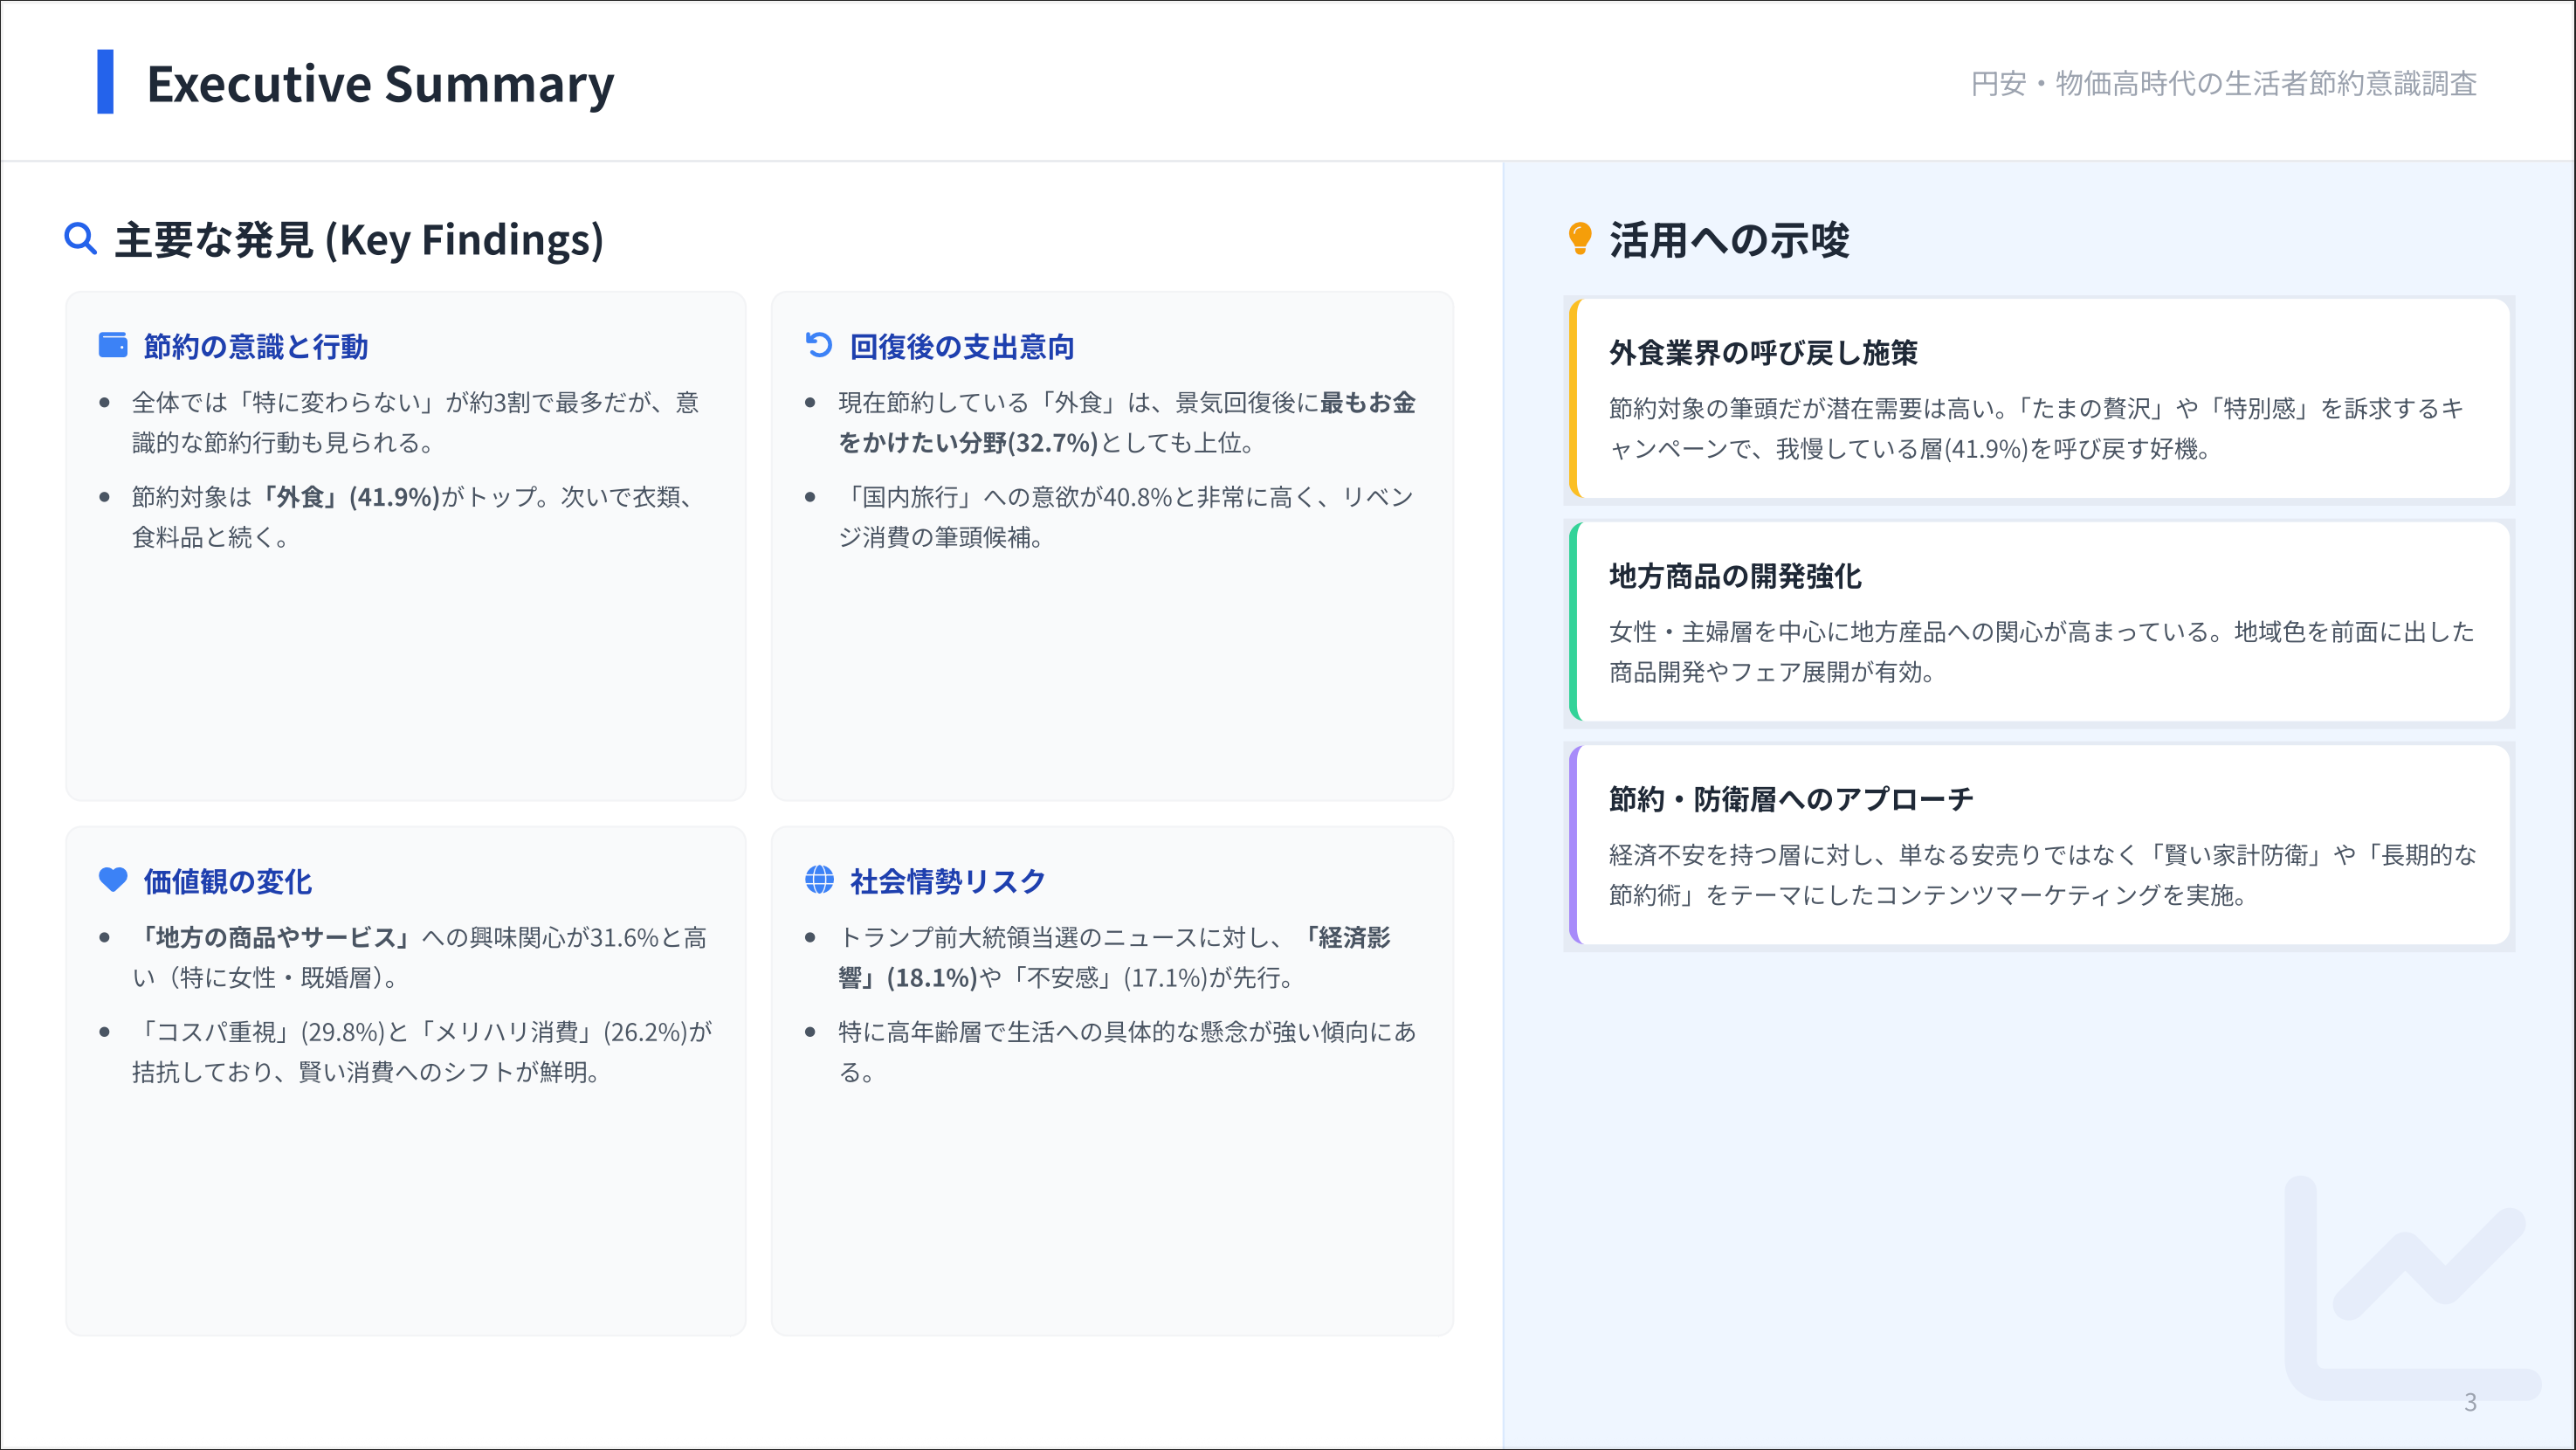This screenshot has width=2576, height=1450.
Task: Click the 活用への示唆 section heading
Action: tap(1729, 241)
